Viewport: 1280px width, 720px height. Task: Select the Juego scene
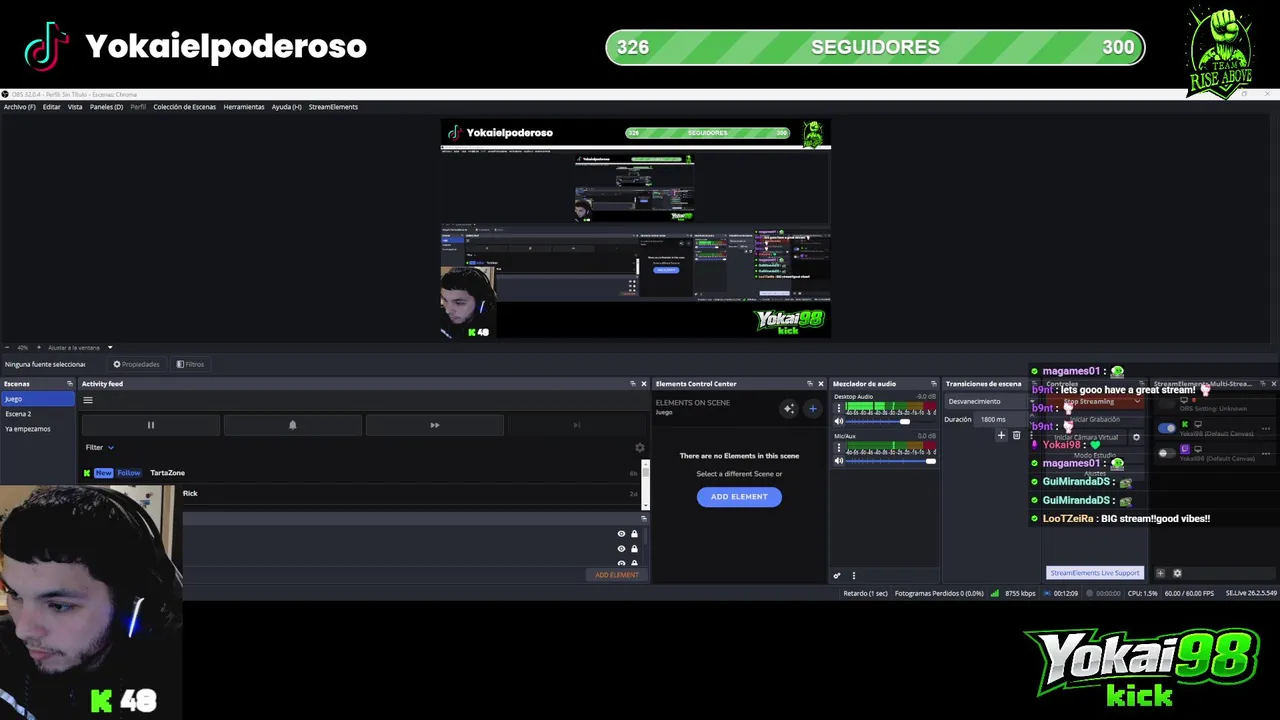(37, 399)
